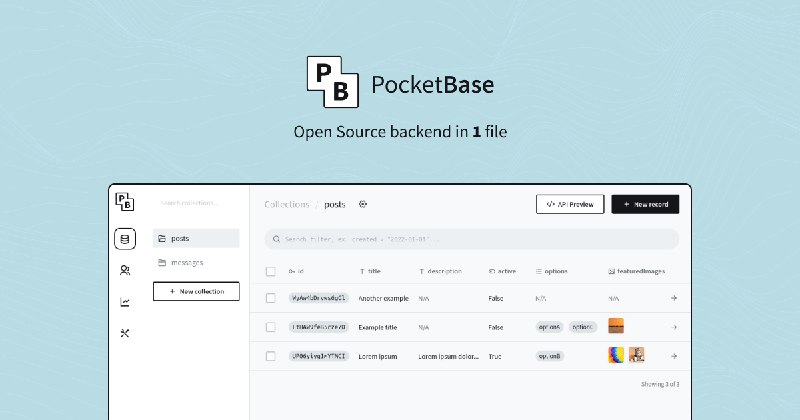Click the New record button
Screen dimensions: 800x420
[x=645, y=204]
